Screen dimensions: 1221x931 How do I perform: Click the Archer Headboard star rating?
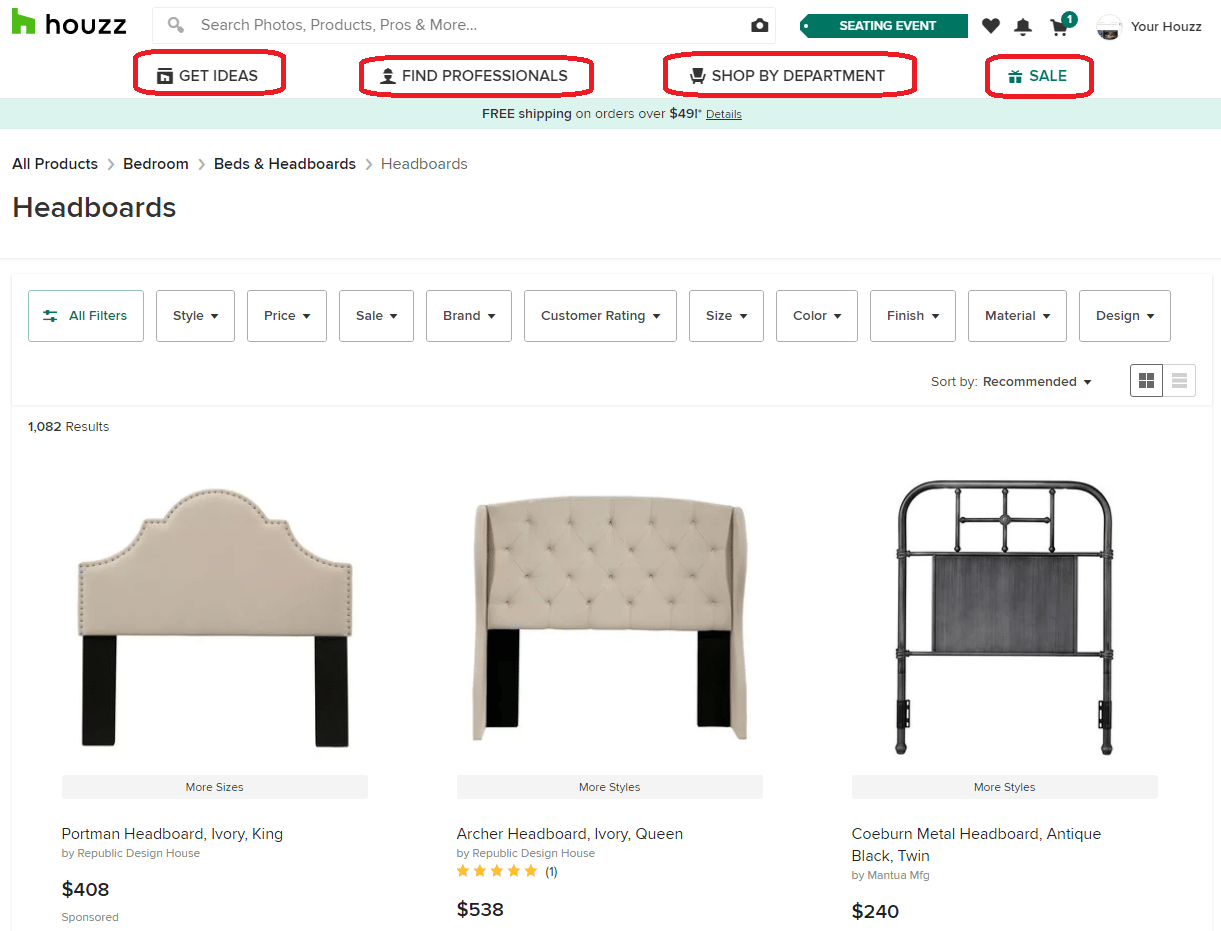click(497, 871)
